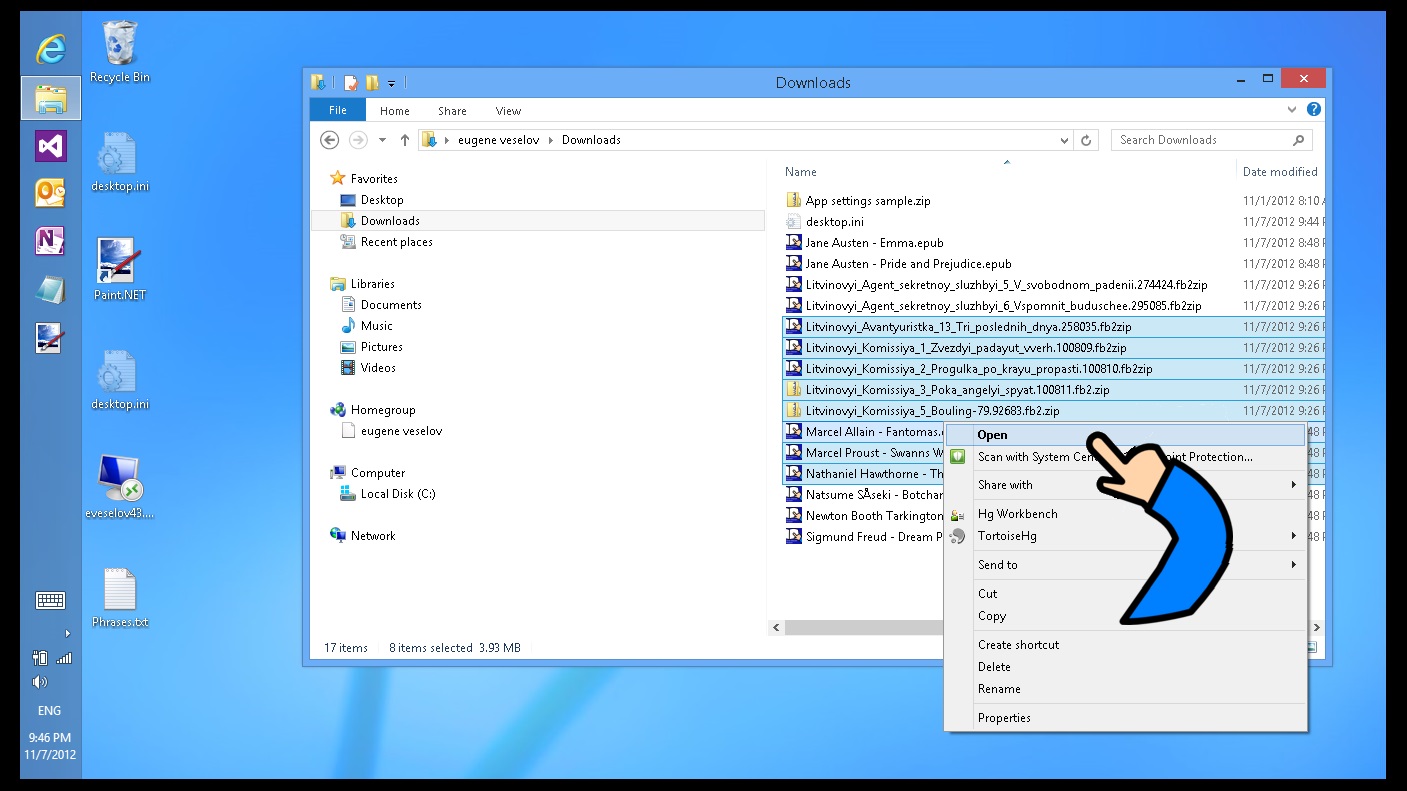1407x791 pixels.
Task: Show hidden tray icons via the small arrow
Action: tap(68, 633)
